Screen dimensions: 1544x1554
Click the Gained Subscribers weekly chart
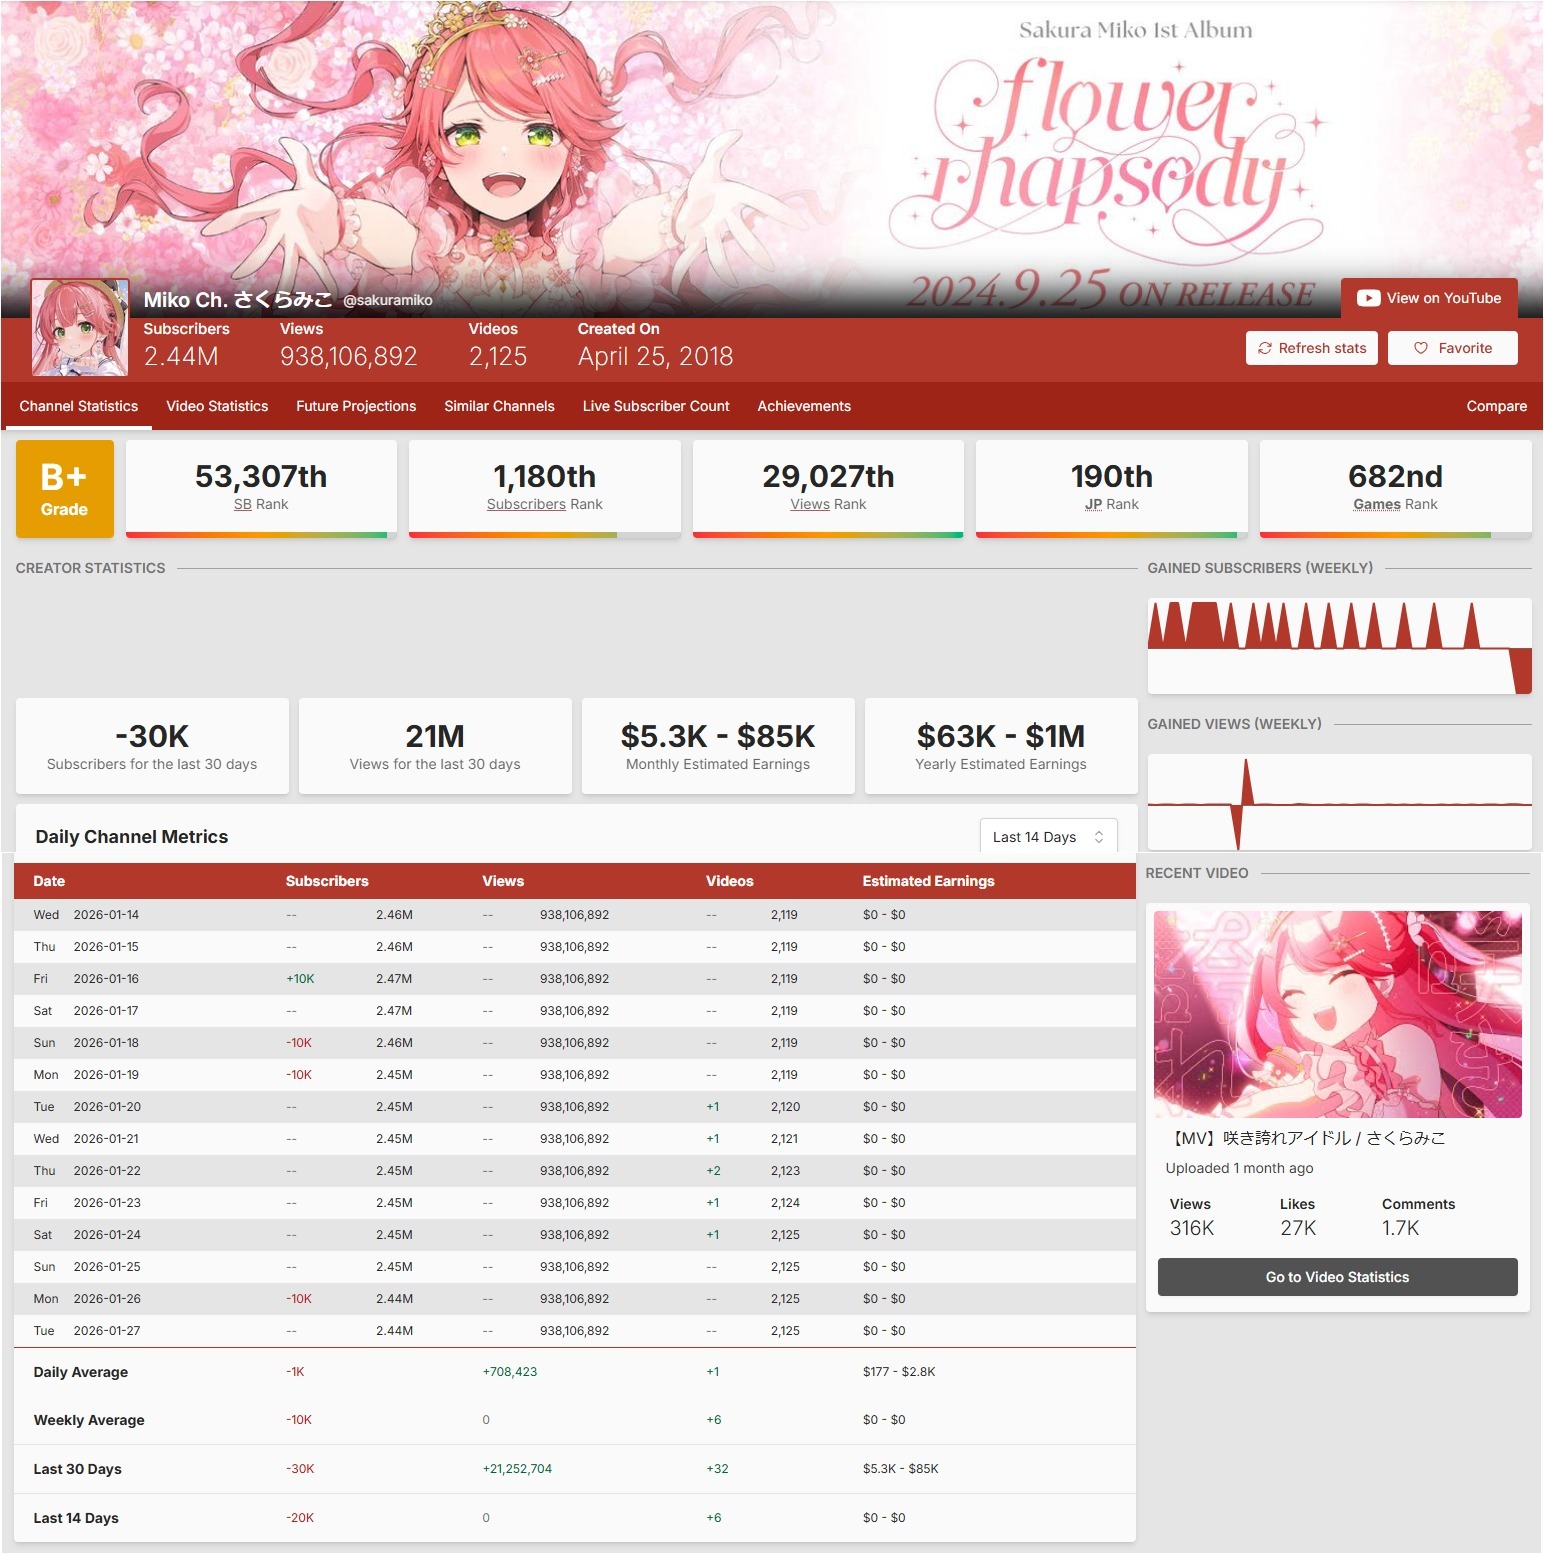click(x=1340, y=646)
